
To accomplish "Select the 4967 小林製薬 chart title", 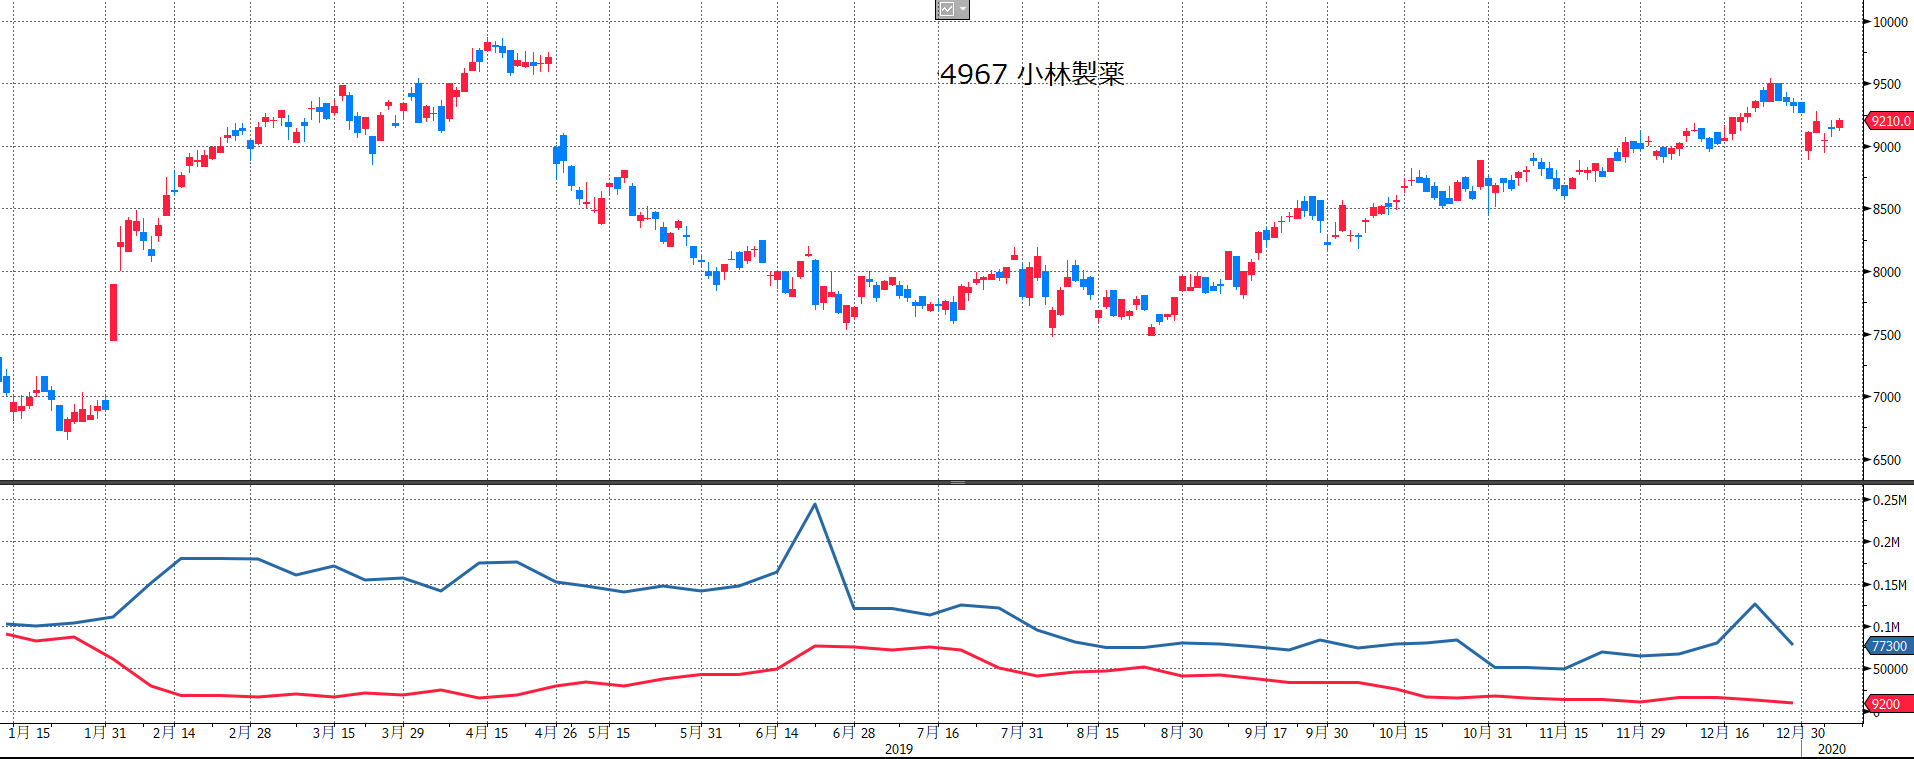I will point(1032,74).
